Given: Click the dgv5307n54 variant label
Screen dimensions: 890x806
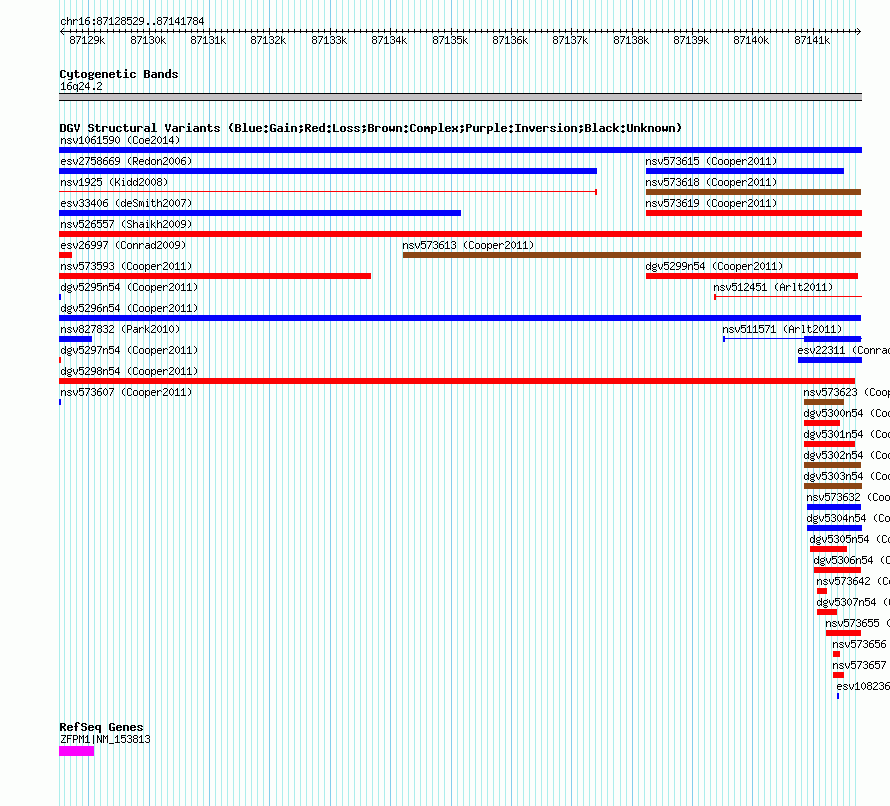Looking at the screenshot, I should [853, 602].
